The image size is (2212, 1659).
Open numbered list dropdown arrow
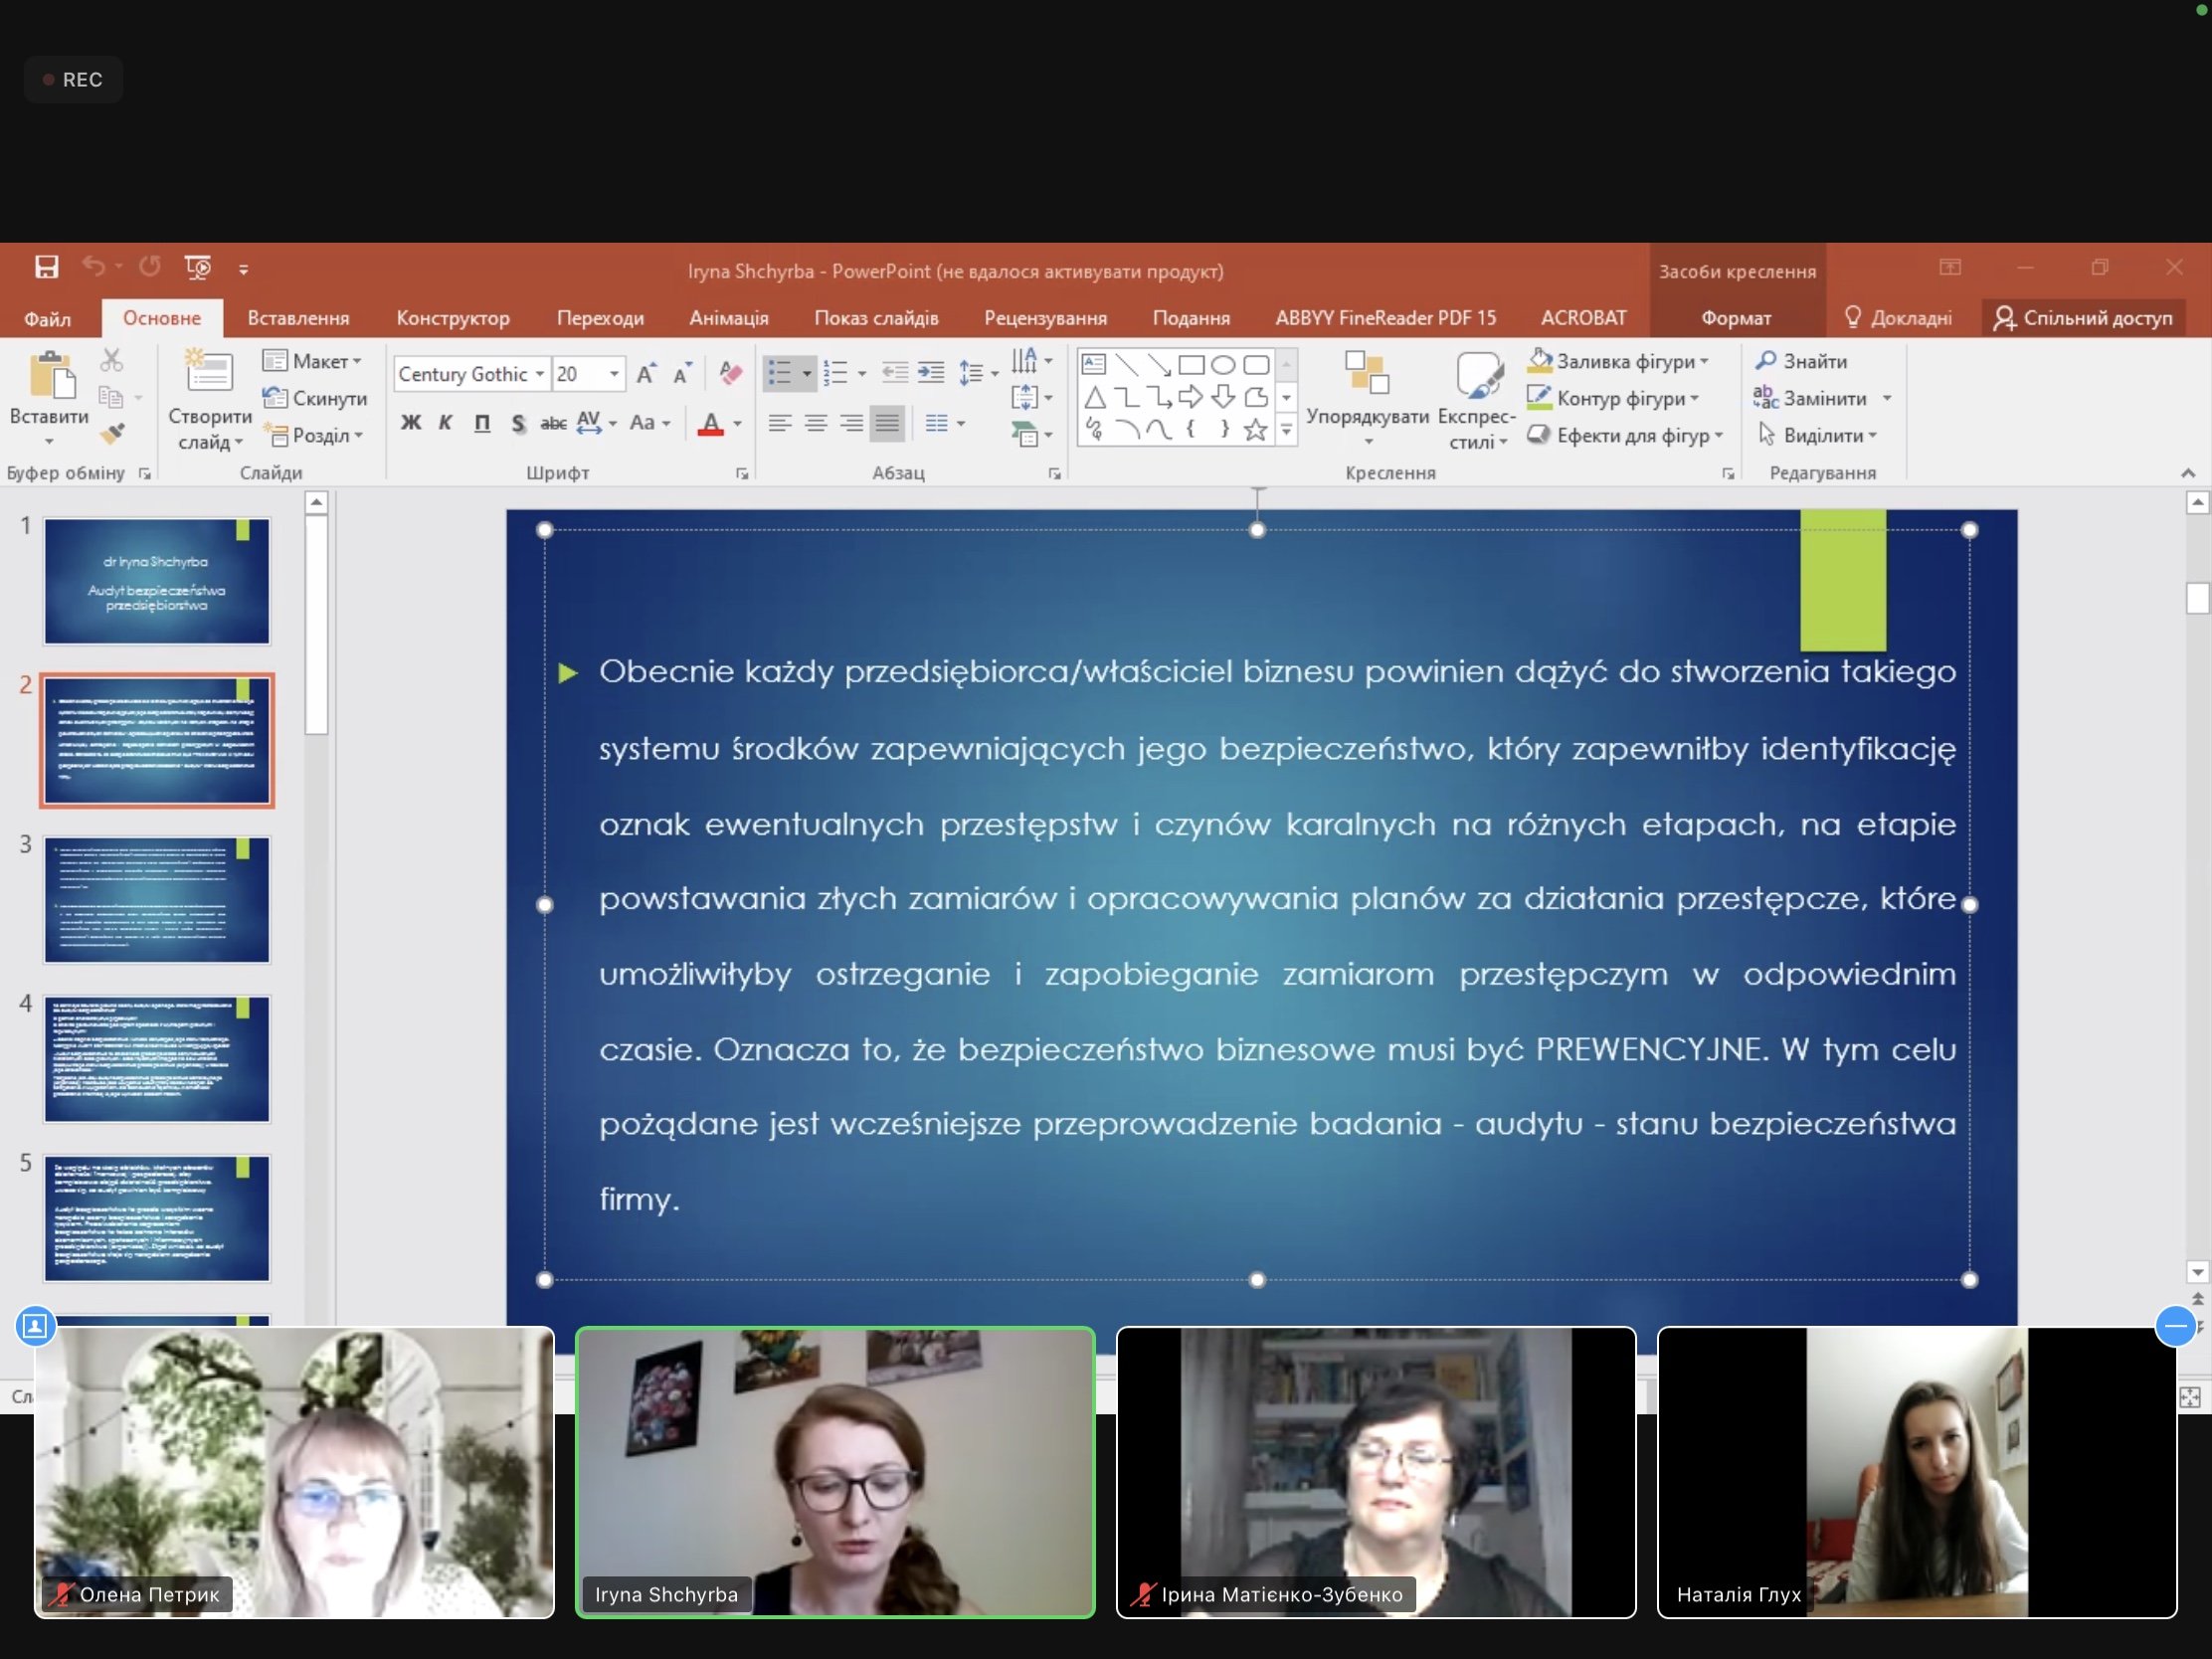click(862, 374)
